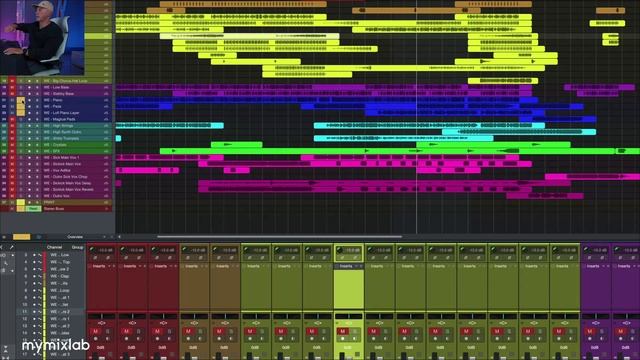
Task: Solo the highlighted light-green mixer channel
Action: [354, 331]
